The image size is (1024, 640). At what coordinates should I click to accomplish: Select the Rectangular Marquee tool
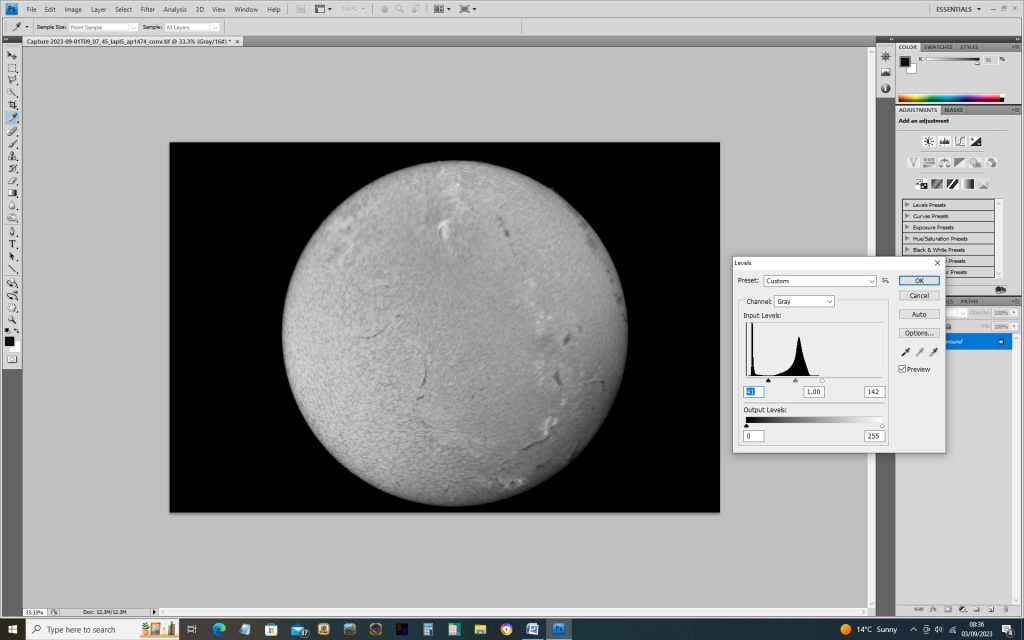pyautogui.click(x=12, y=68)
